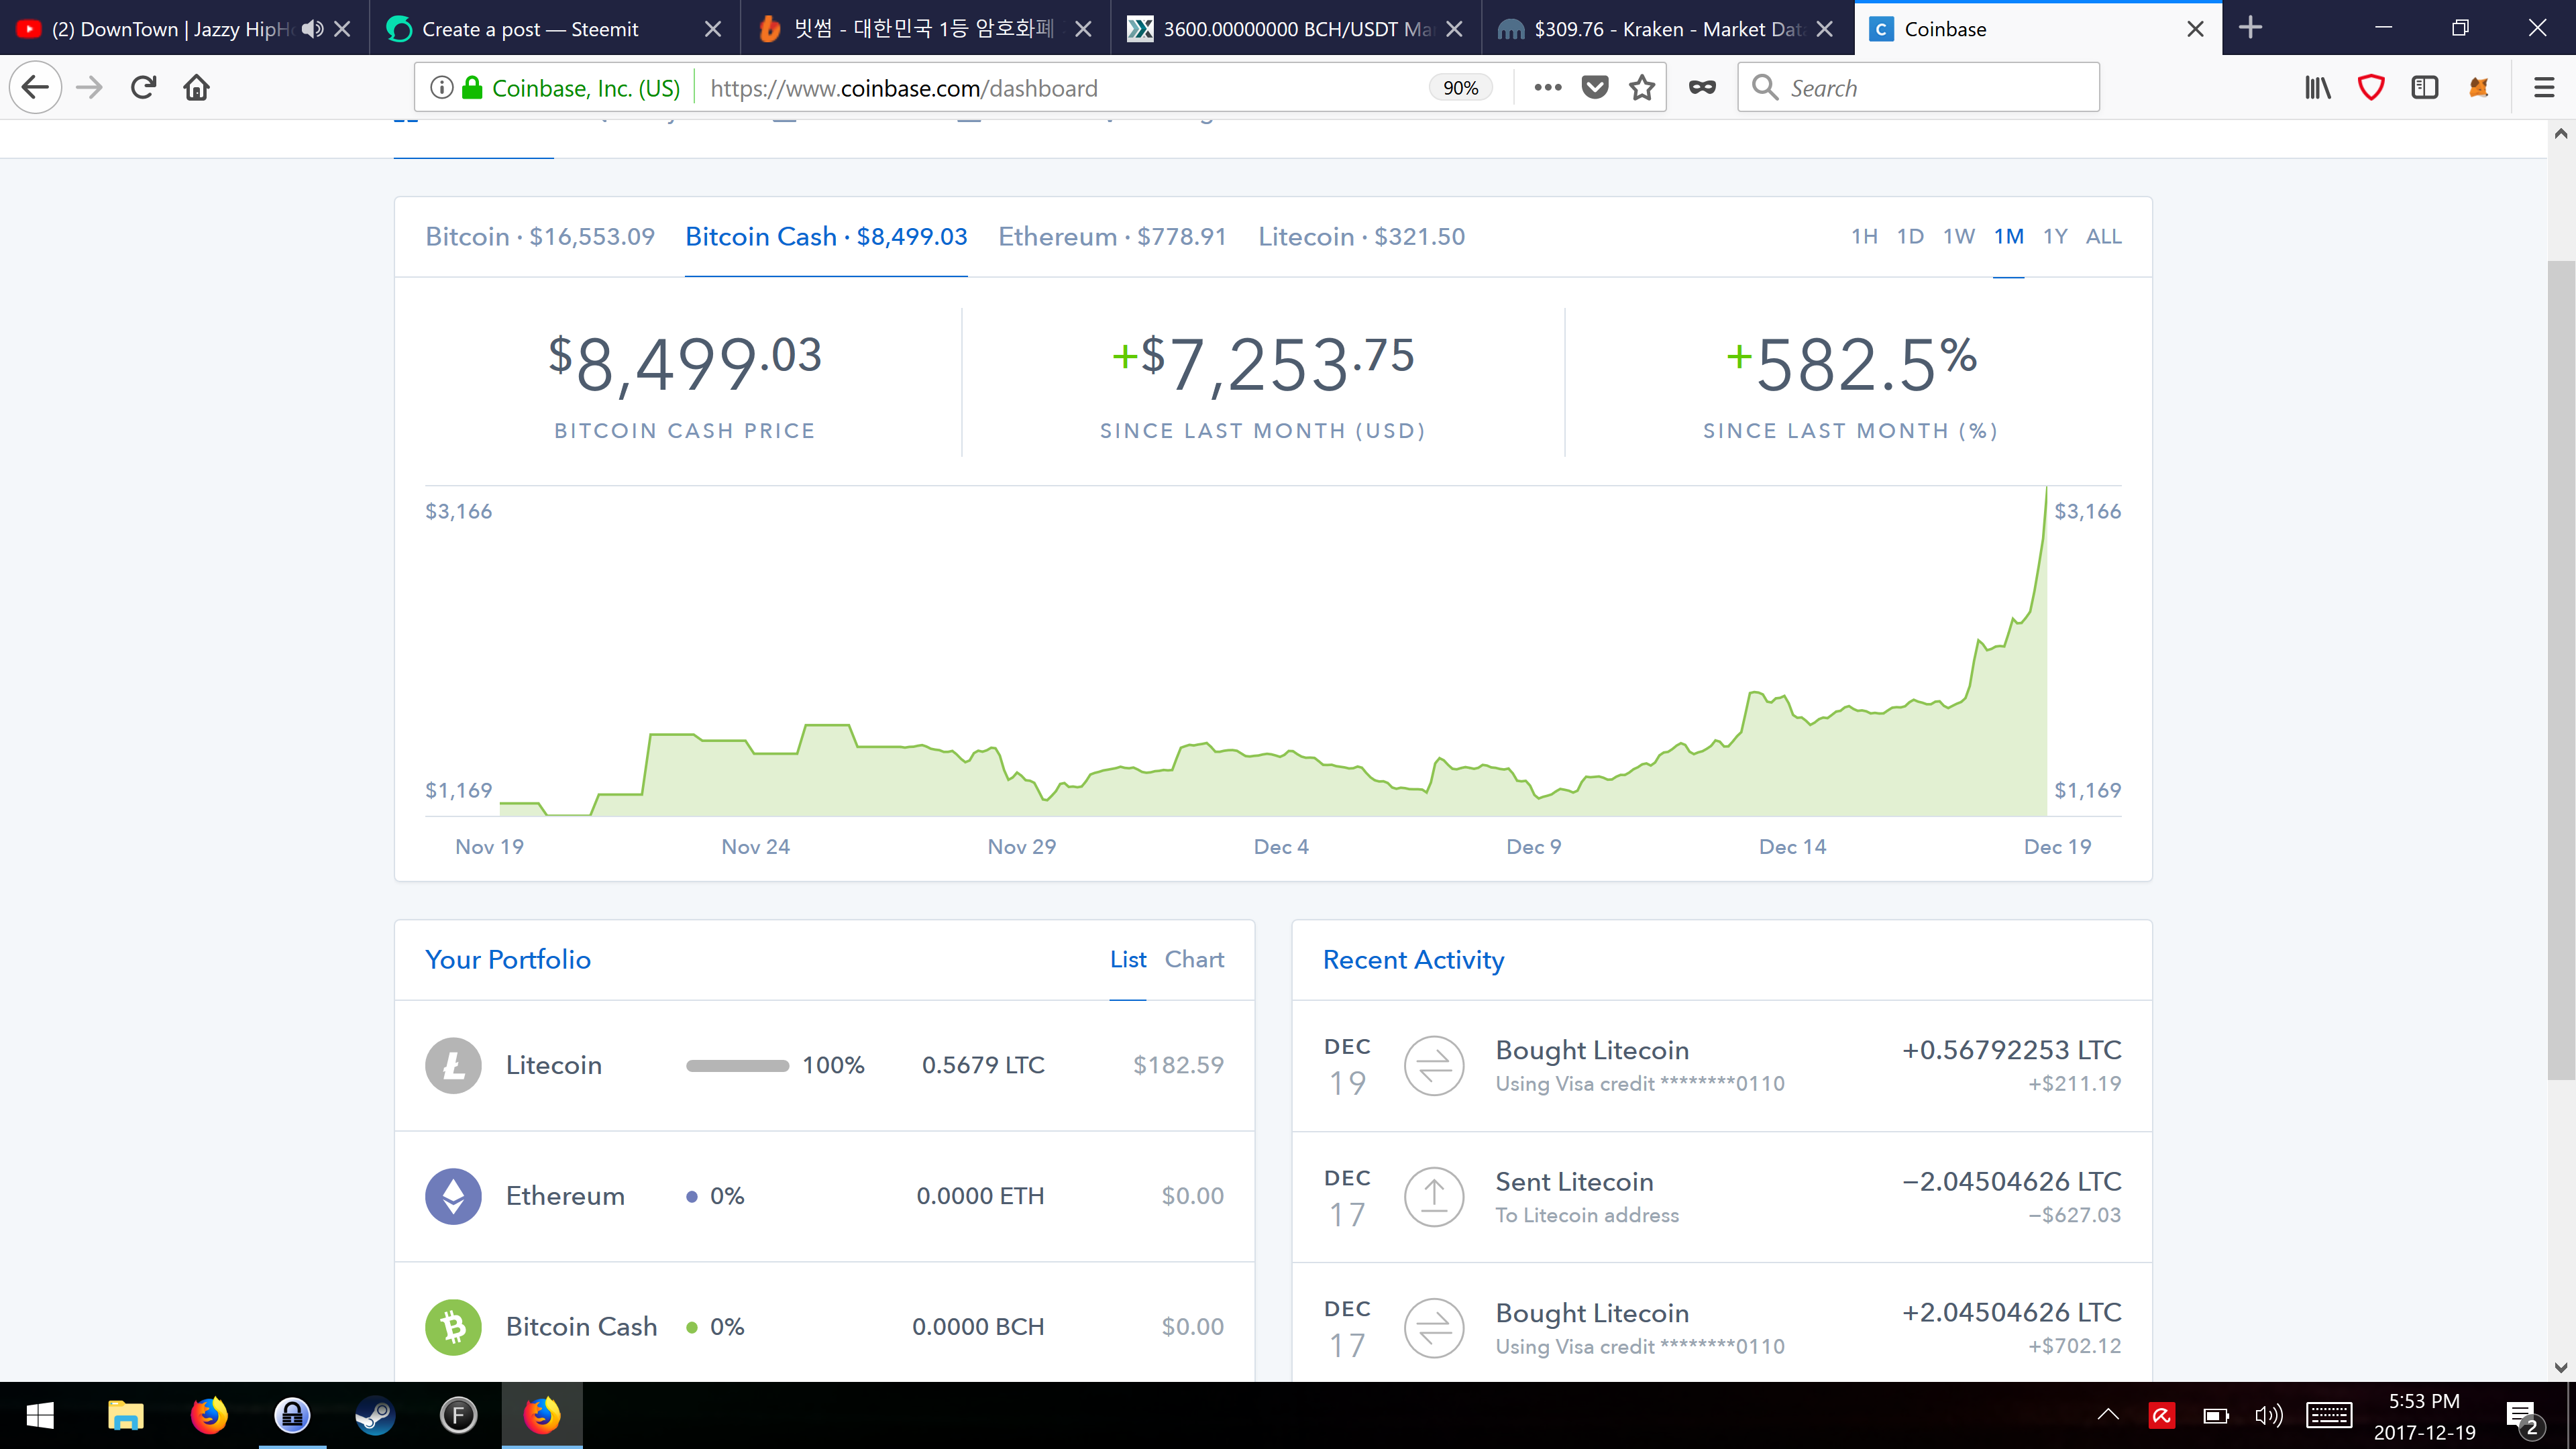
Task: Save page to Pocket icon
Action: coord(1595,88)
